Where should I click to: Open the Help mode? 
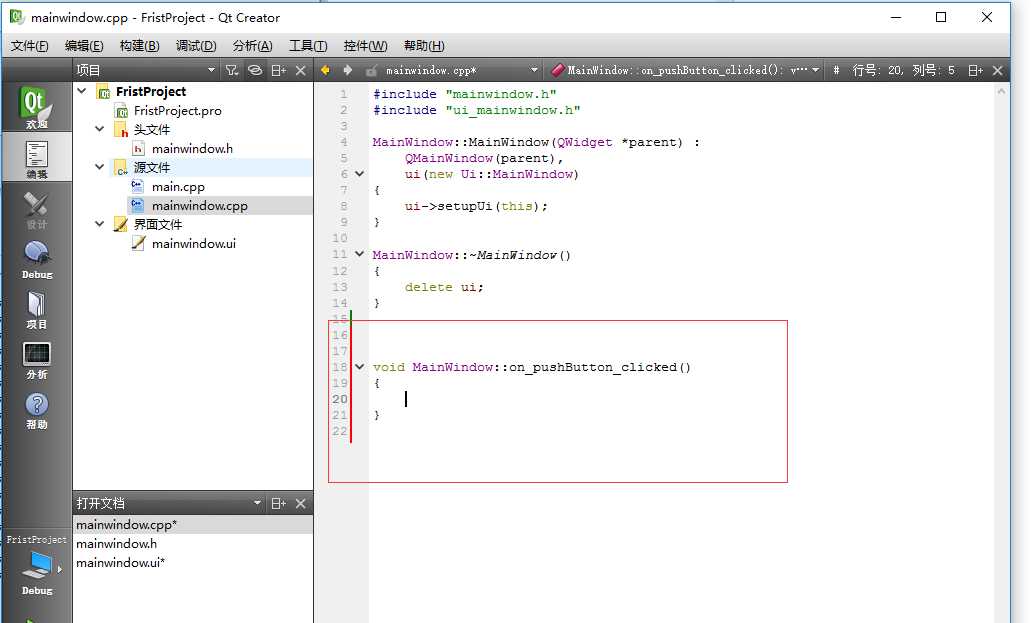tap(36, 411)
